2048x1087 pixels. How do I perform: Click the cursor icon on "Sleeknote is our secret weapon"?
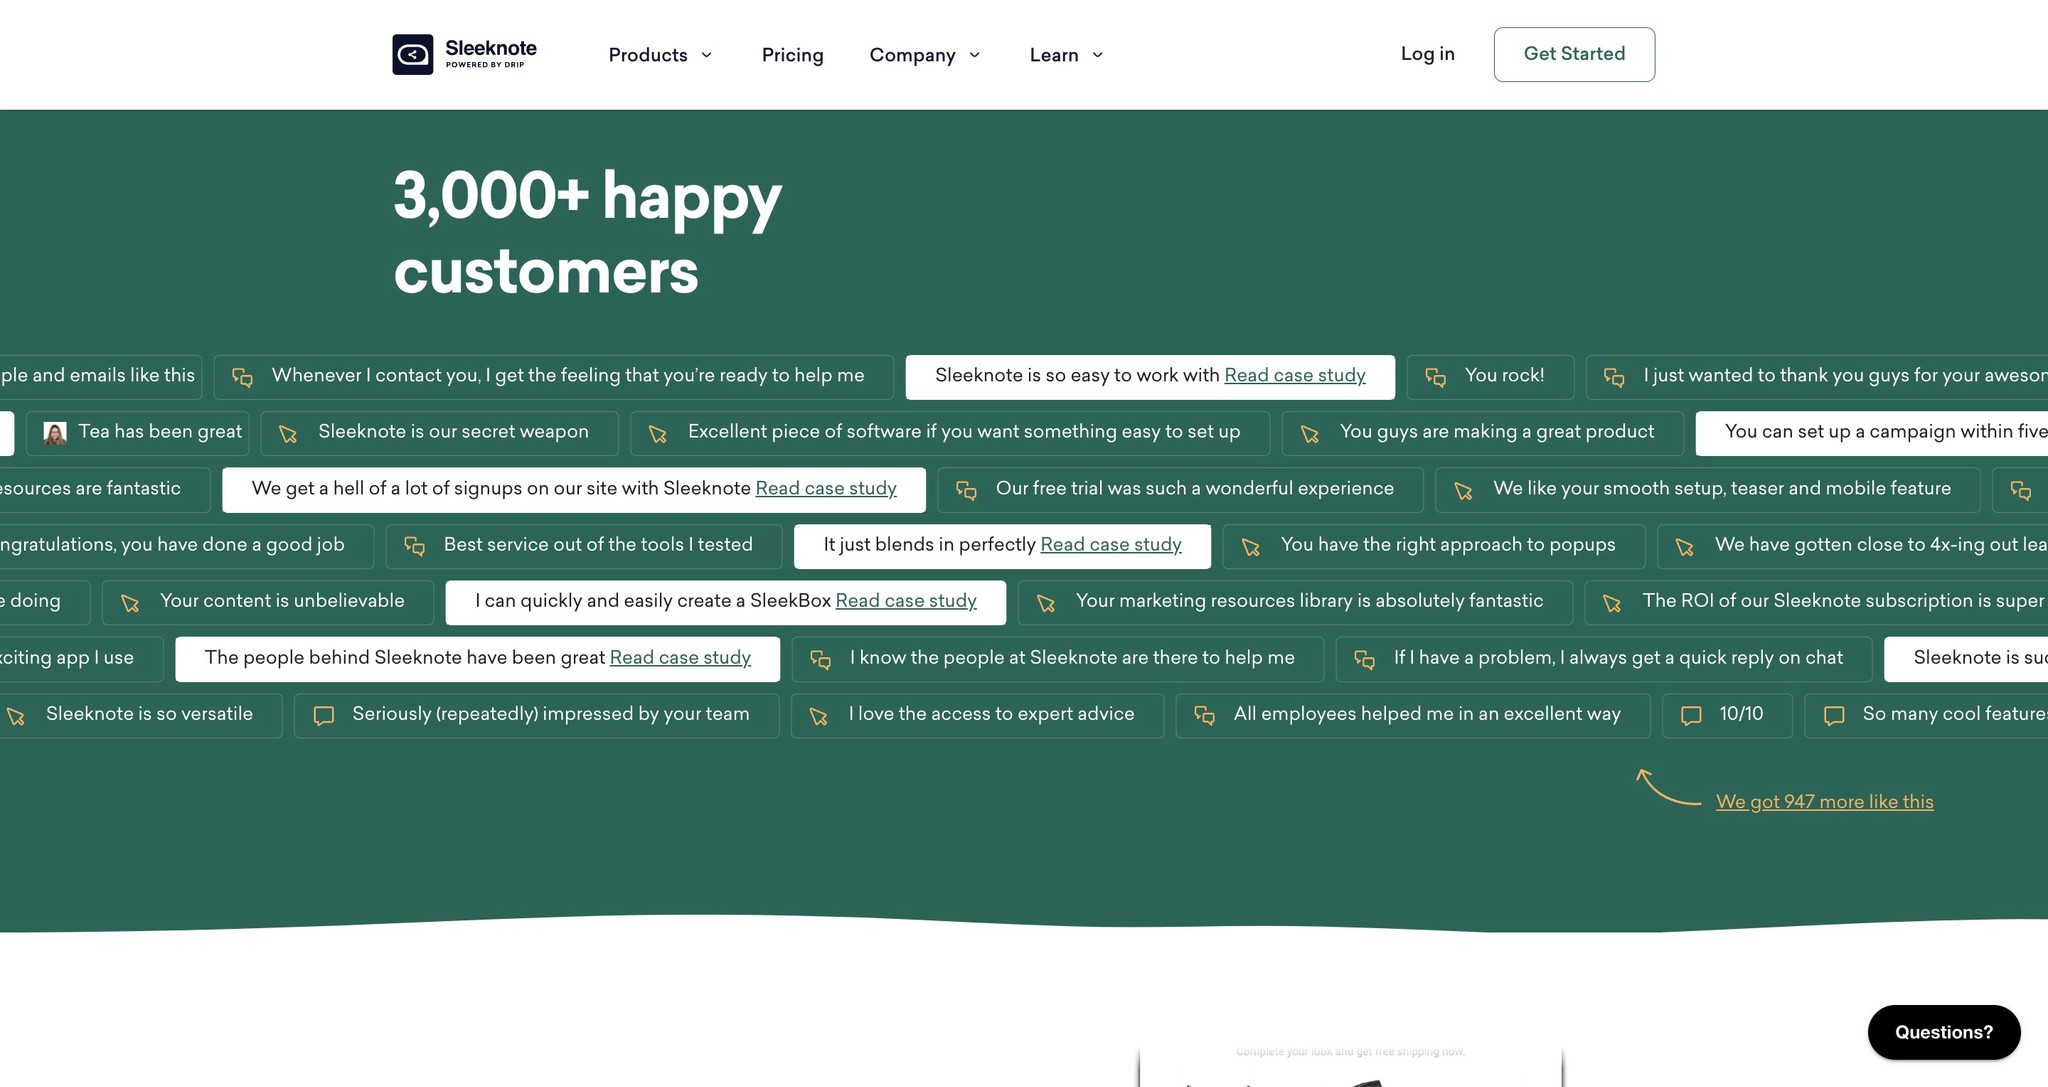(x=288, y=432)
